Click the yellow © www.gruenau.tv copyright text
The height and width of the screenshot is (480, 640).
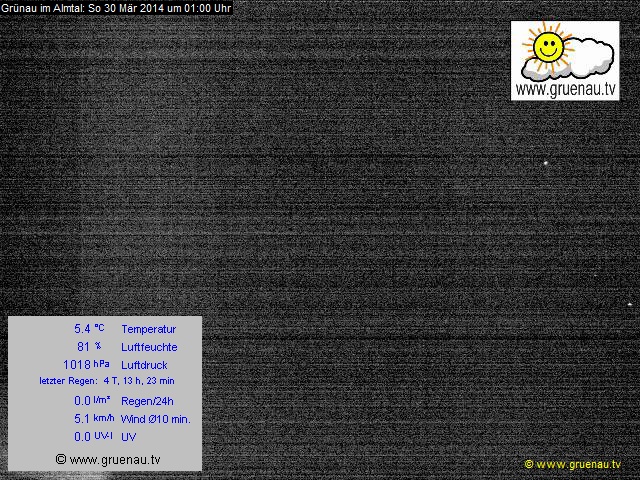pyautogui.click(x=573, y=464)
